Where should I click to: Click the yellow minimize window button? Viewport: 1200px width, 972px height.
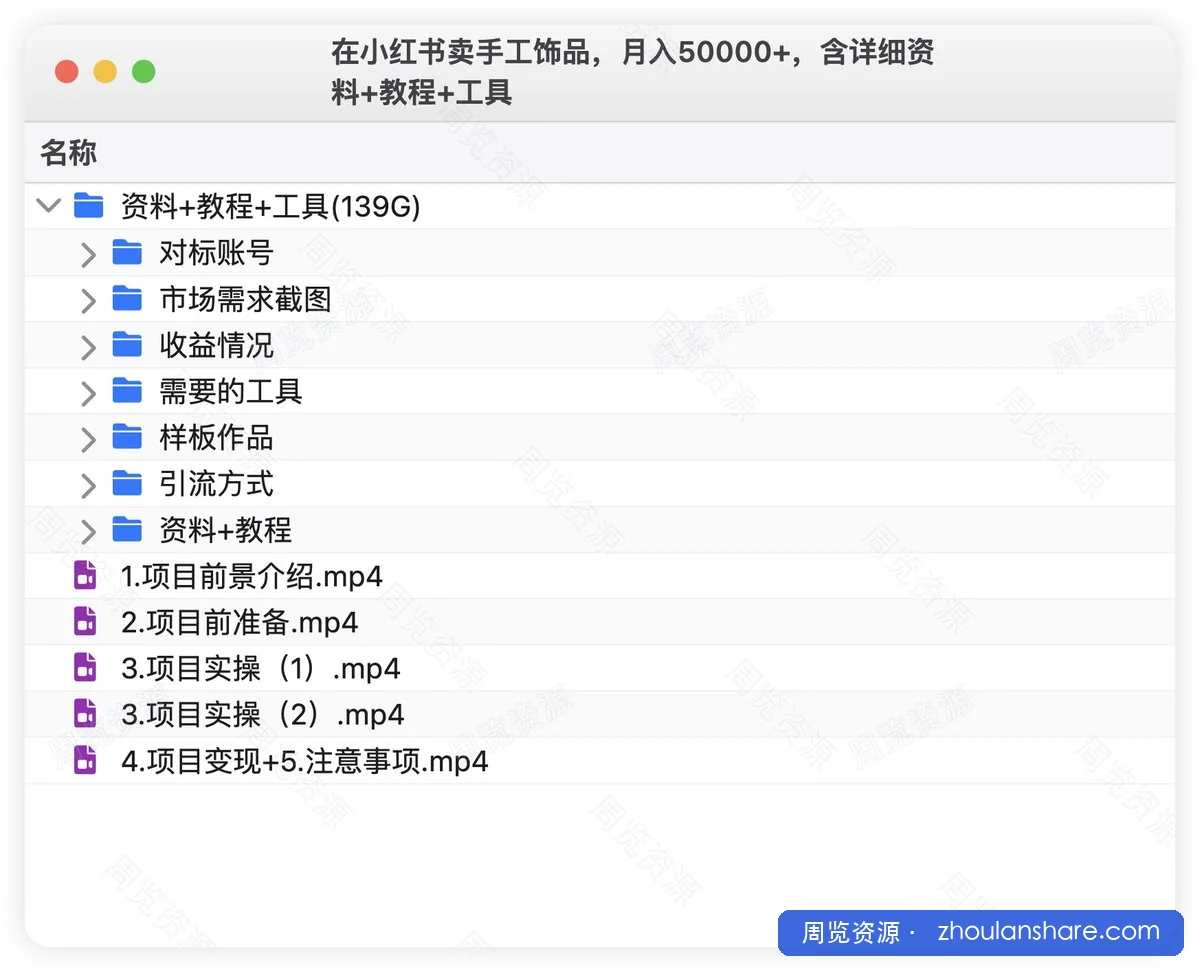click(x=105, y=72)
